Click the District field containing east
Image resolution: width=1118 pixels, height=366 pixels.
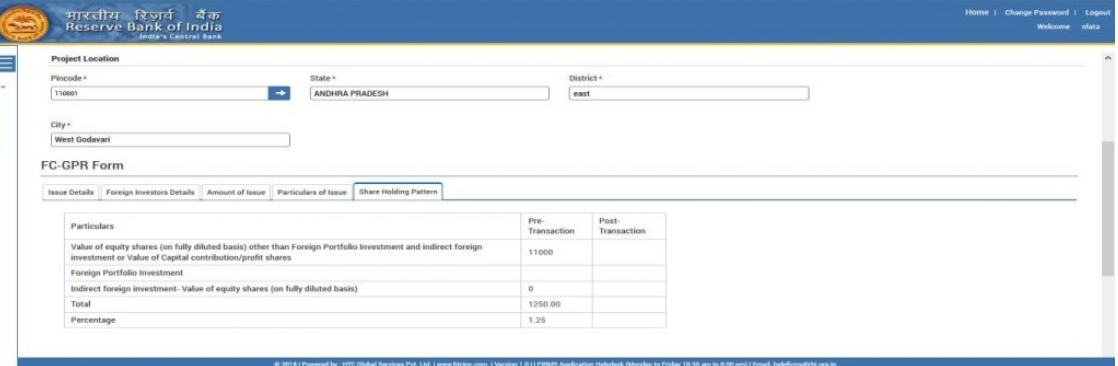tap(689, 93)
